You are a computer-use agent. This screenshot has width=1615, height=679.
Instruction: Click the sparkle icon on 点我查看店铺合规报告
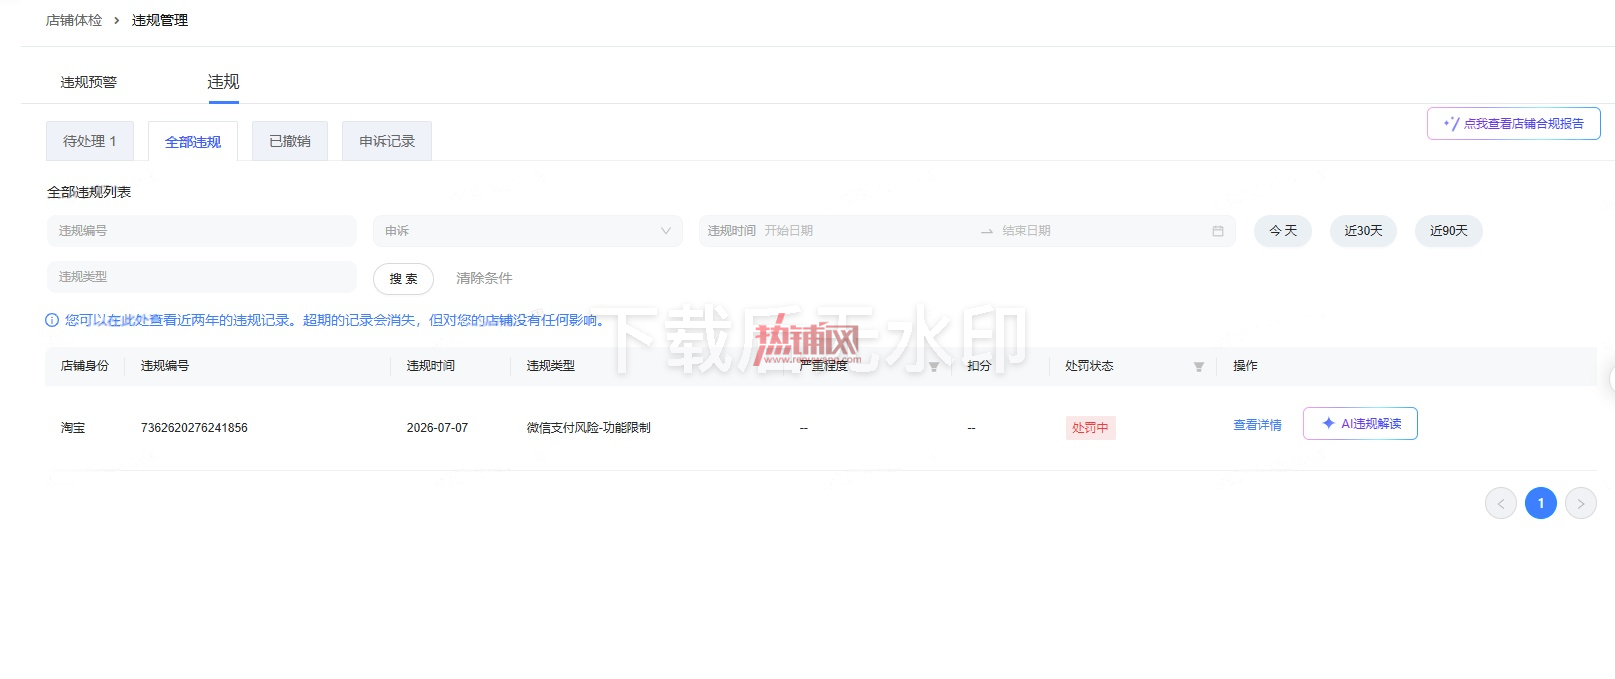coord(1451,124)
